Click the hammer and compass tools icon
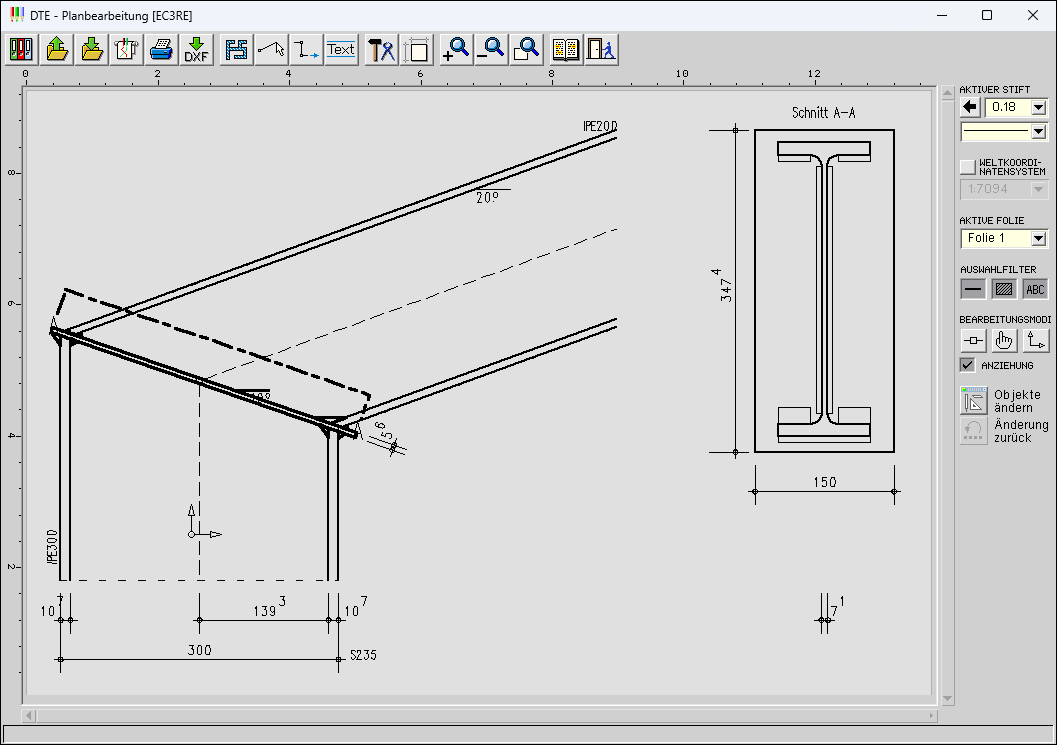 pyautogui.click(x=381, y=49)
